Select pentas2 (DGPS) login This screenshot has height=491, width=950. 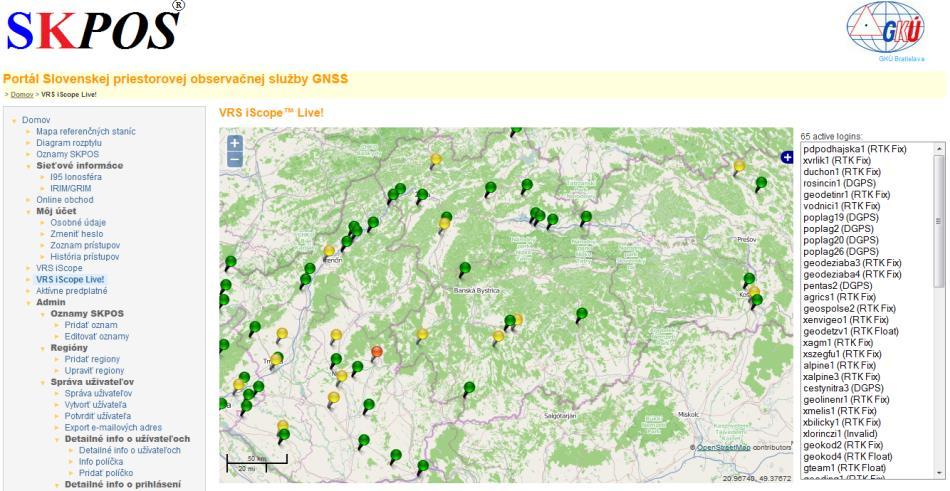click(837, 286)
